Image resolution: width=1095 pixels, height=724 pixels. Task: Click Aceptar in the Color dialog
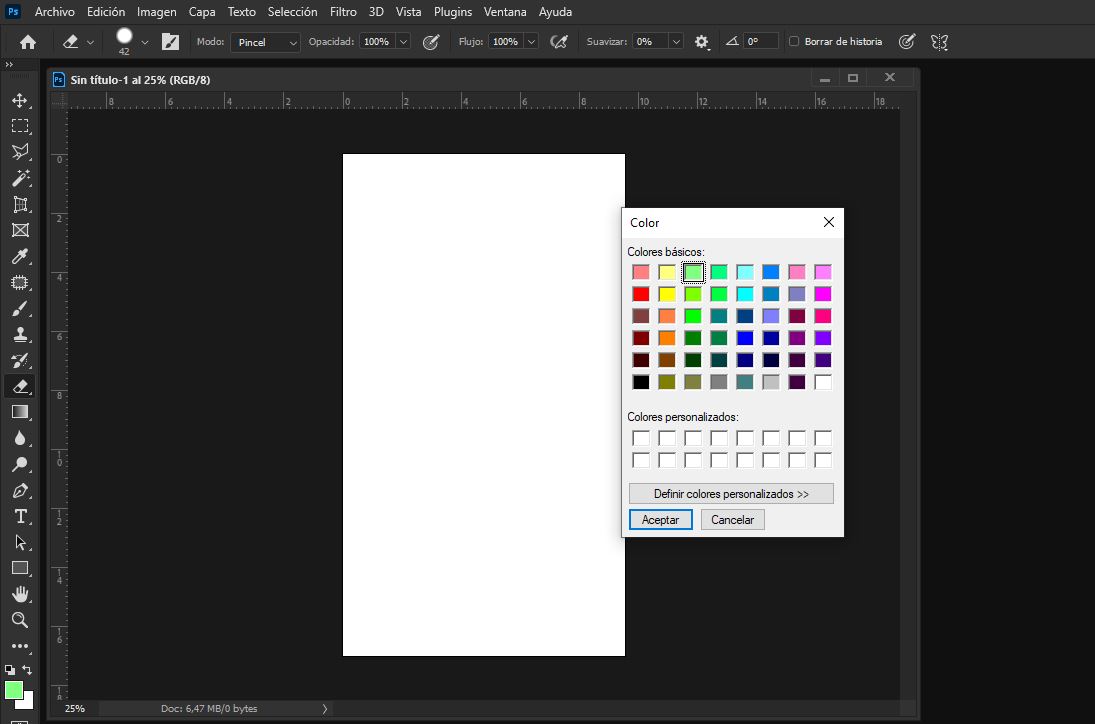tap(660, 519)
